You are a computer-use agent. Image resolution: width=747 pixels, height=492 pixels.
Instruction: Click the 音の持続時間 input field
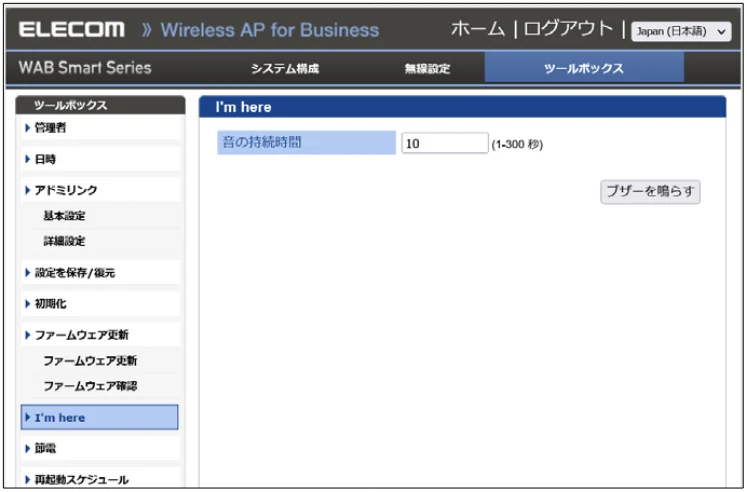(x=444, y=143)
